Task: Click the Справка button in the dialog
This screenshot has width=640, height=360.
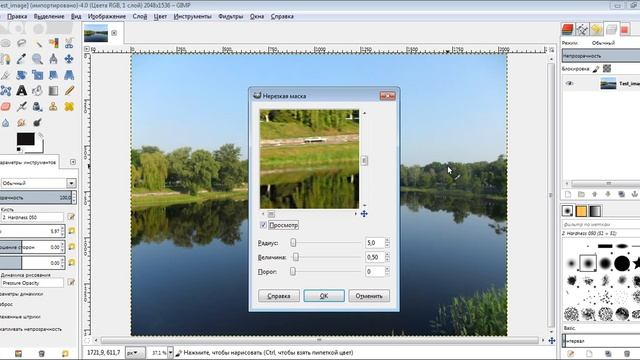Action: (279, 296)
